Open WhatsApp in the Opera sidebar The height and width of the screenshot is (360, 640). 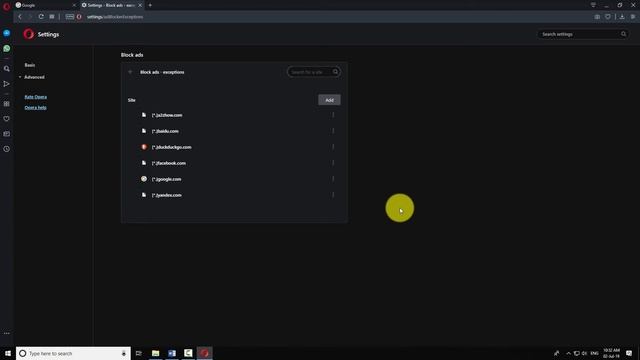7,49
